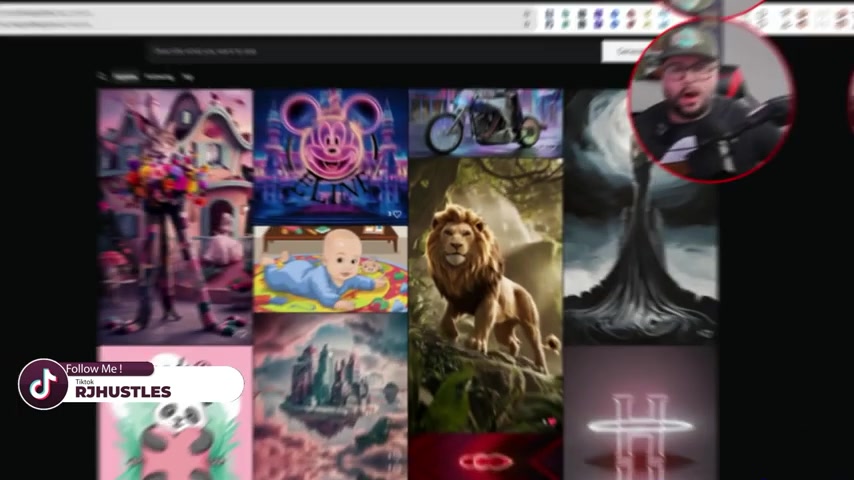Open the red neon ring thumbnail

485,457
